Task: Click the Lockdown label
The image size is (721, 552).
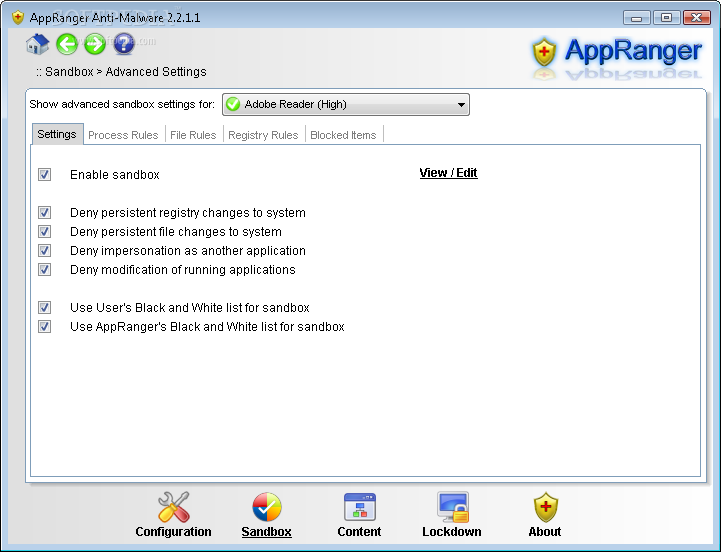Action: click(x=452, y=532)
